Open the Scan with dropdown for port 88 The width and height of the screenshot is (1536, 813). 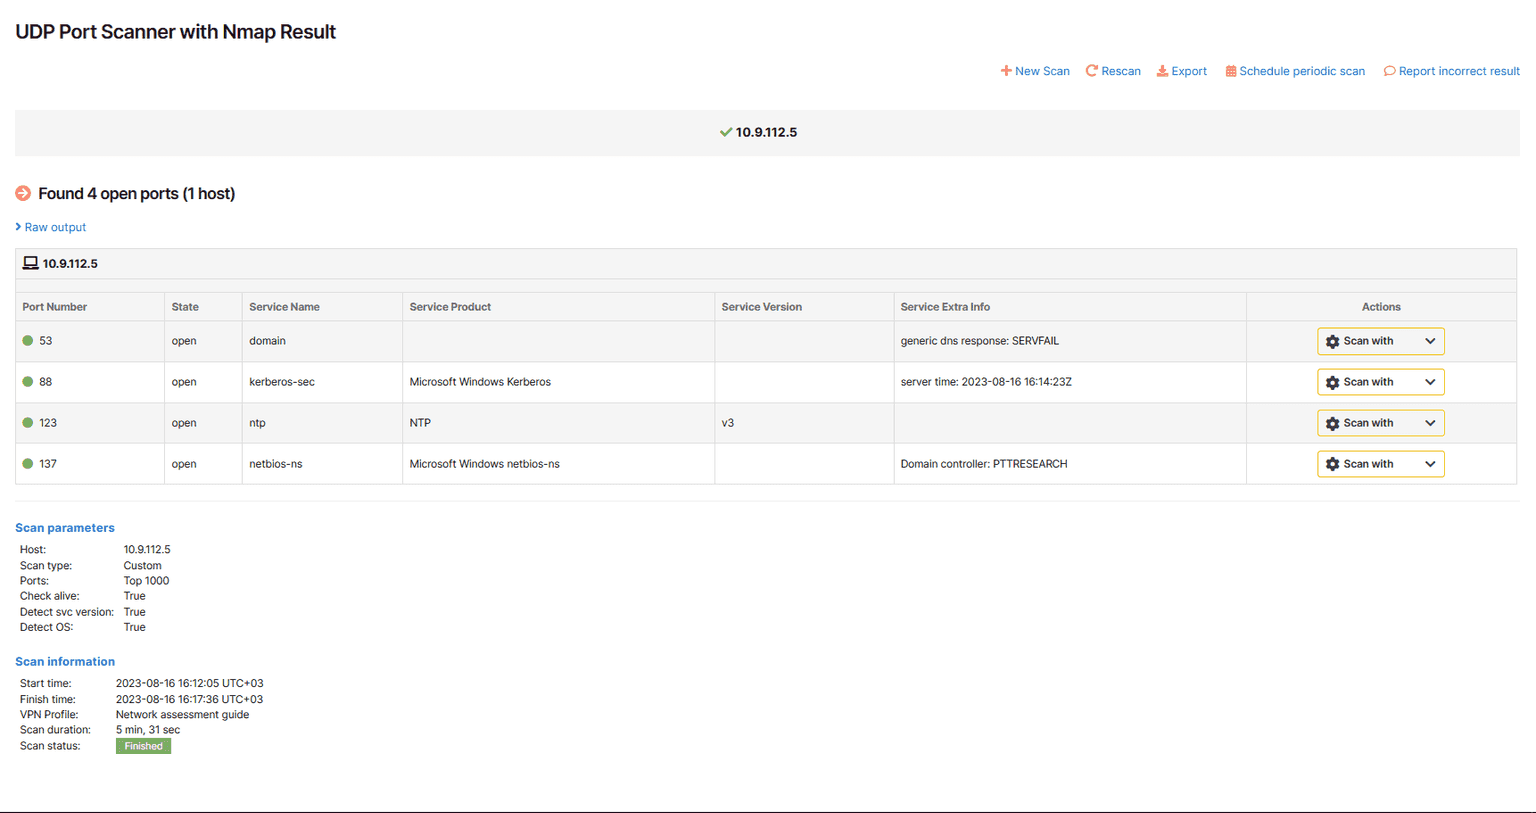pos(1432,382)
